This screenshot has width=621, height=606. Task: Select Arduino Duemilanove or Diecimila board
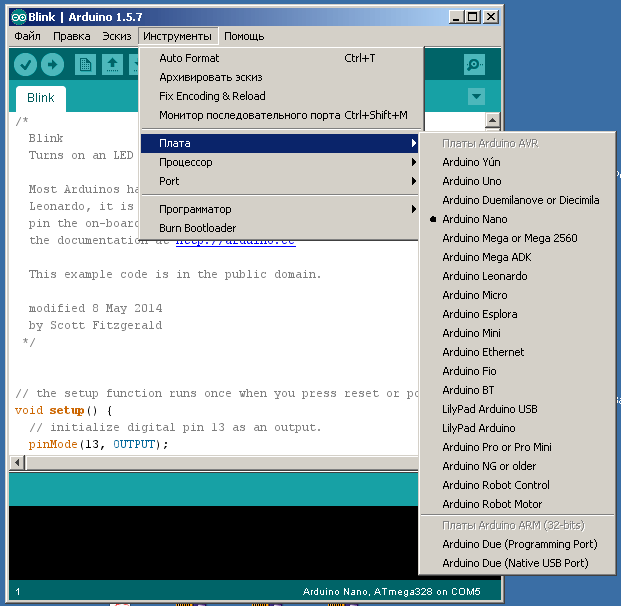point(517,200)
